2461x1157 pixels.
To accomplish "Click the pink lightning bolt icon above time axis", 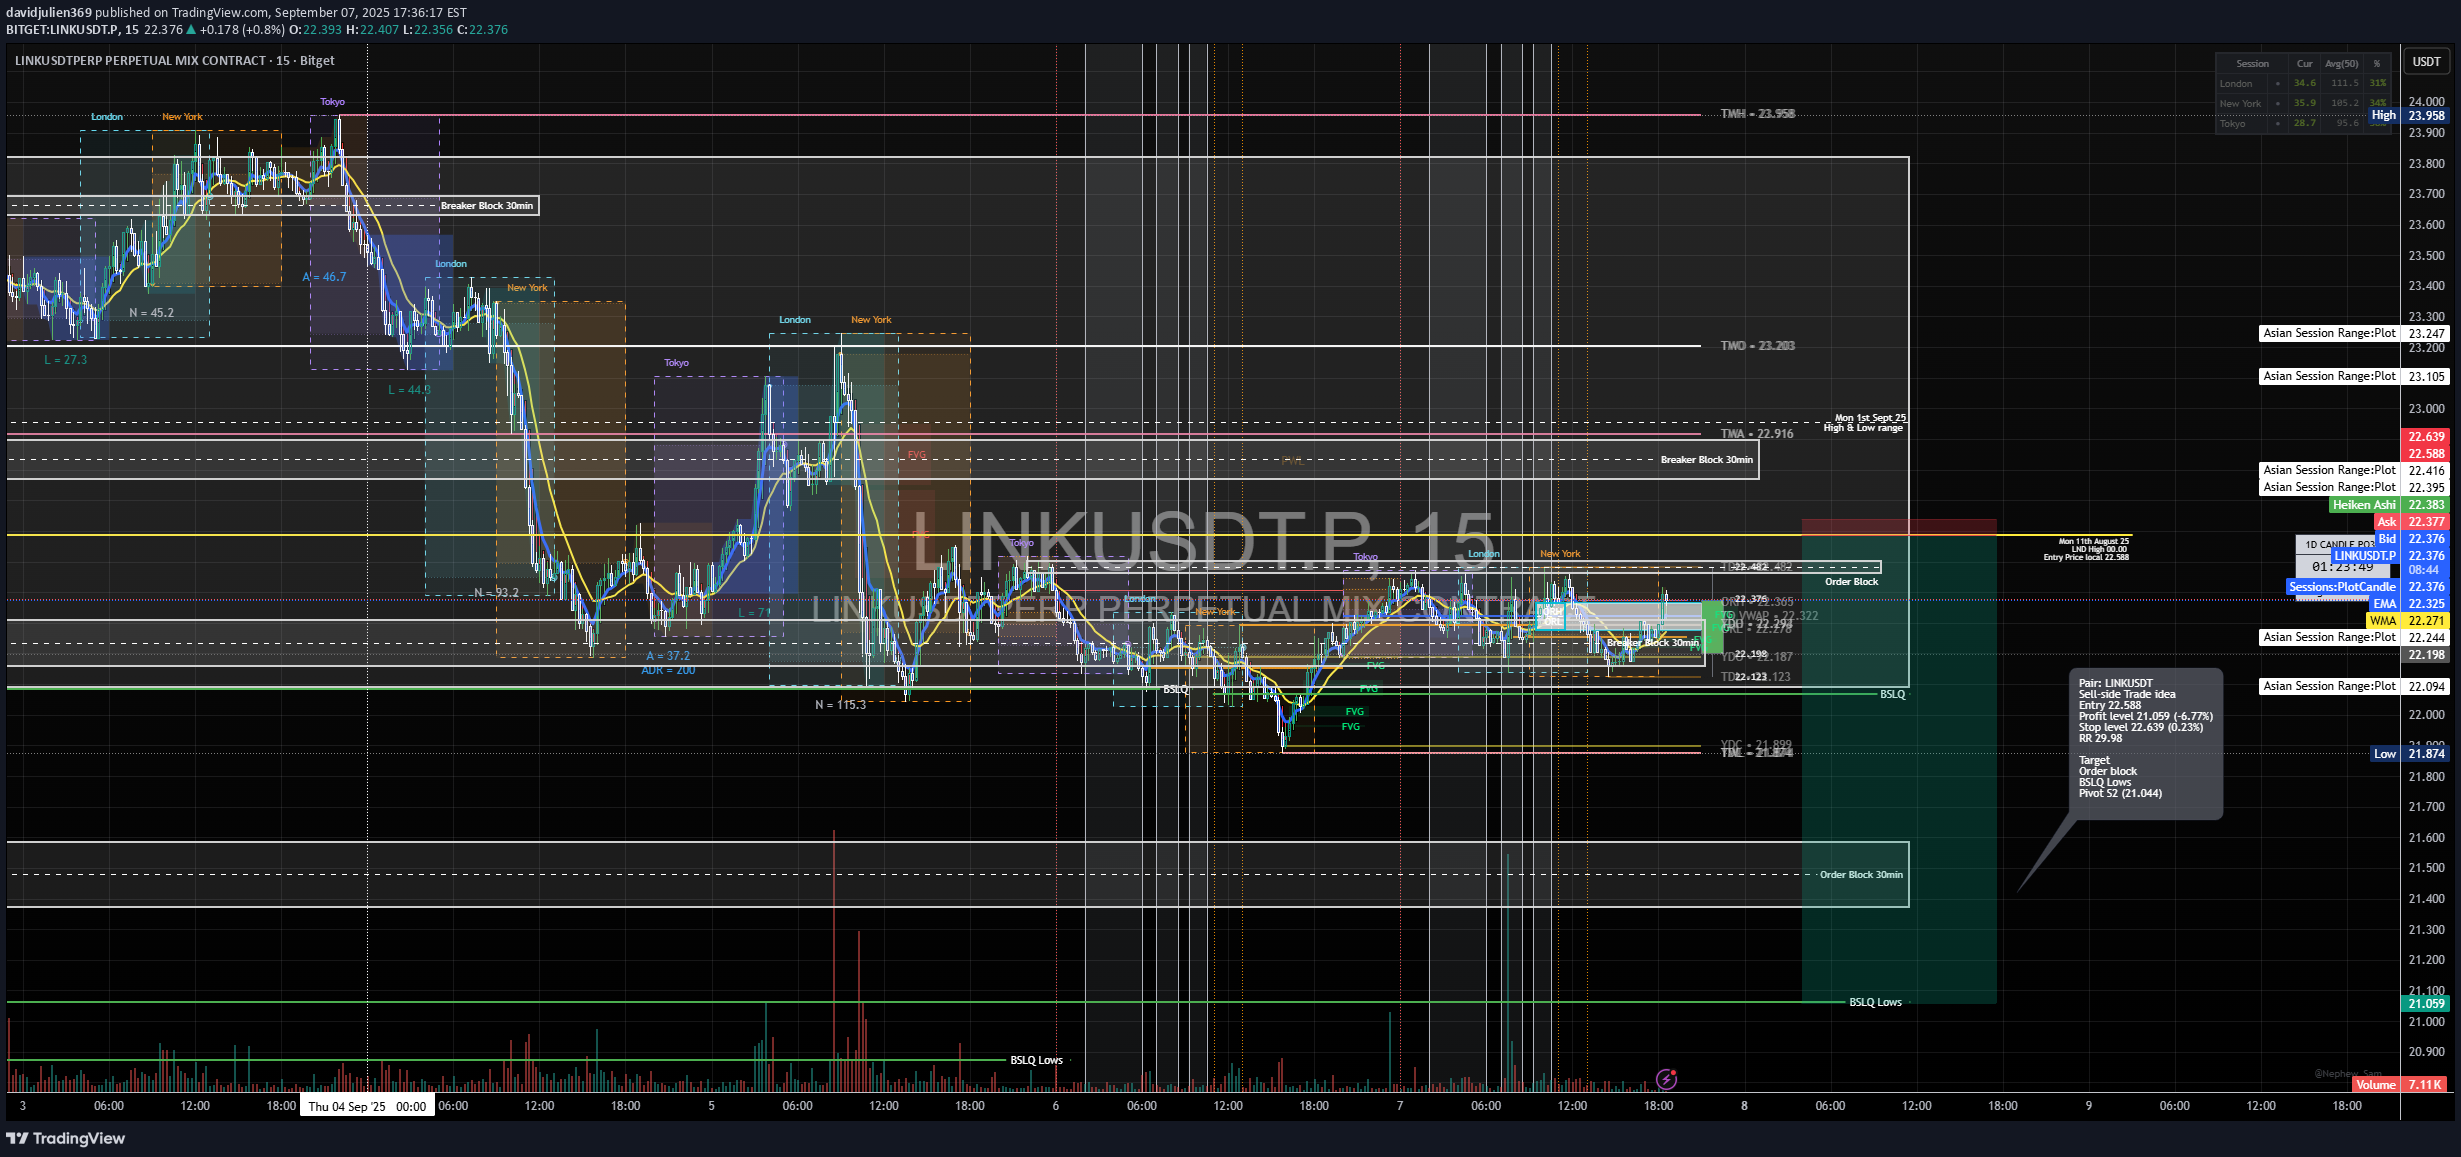I will click(x=1666, y=1079).
